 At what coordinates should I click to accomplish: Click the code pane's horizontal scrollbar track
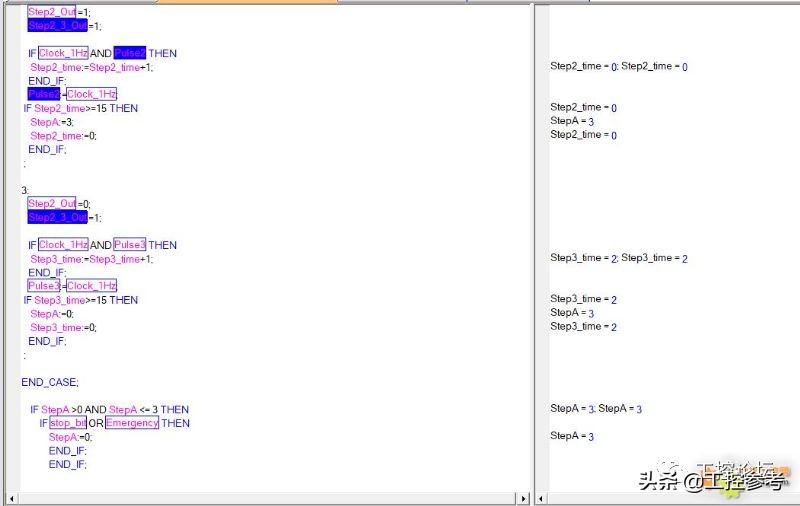(267, 498)
